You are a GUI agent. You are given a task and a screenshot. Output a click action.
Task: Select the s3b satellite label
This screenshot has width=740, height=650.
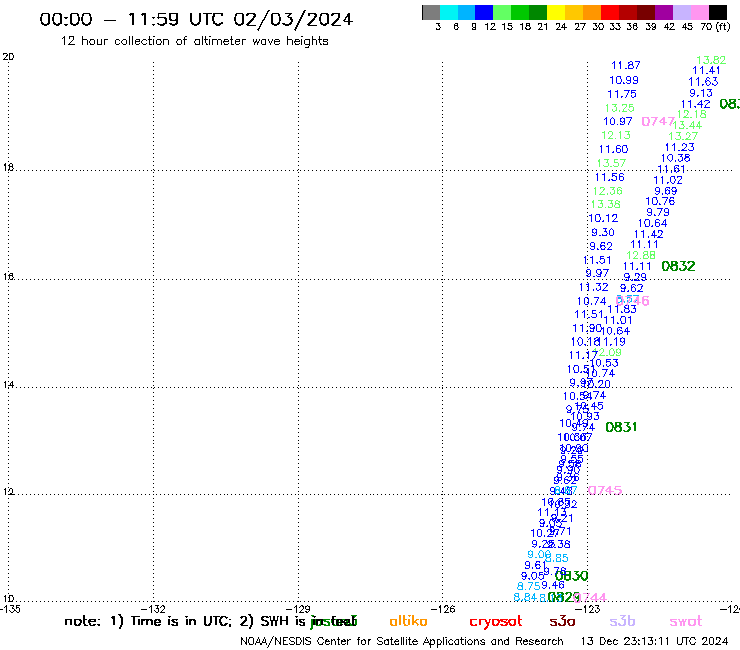click(622, 621)
